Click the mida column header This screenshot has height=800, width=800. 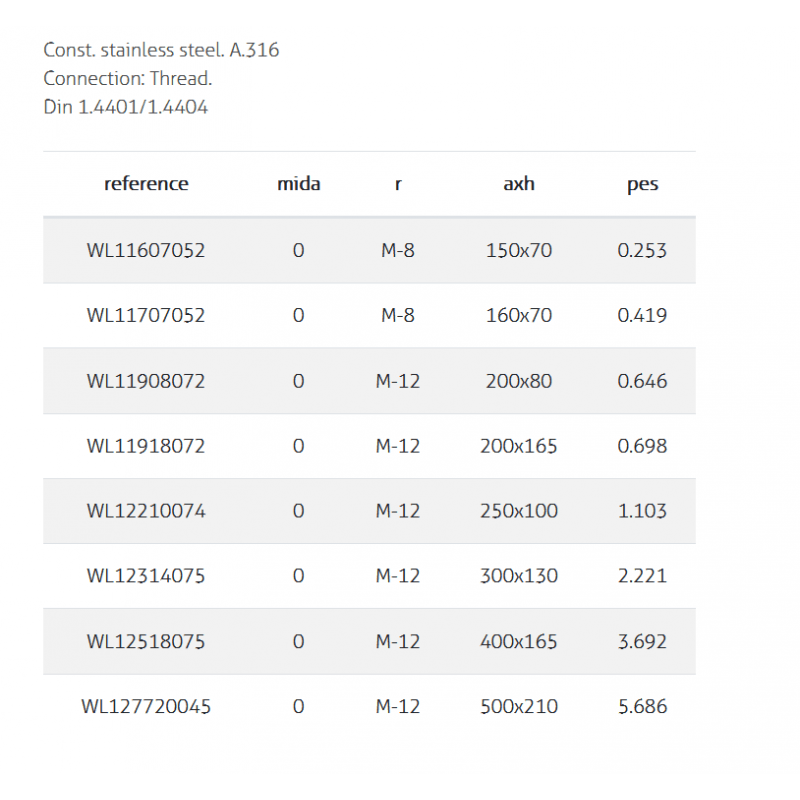pos(298,184)
